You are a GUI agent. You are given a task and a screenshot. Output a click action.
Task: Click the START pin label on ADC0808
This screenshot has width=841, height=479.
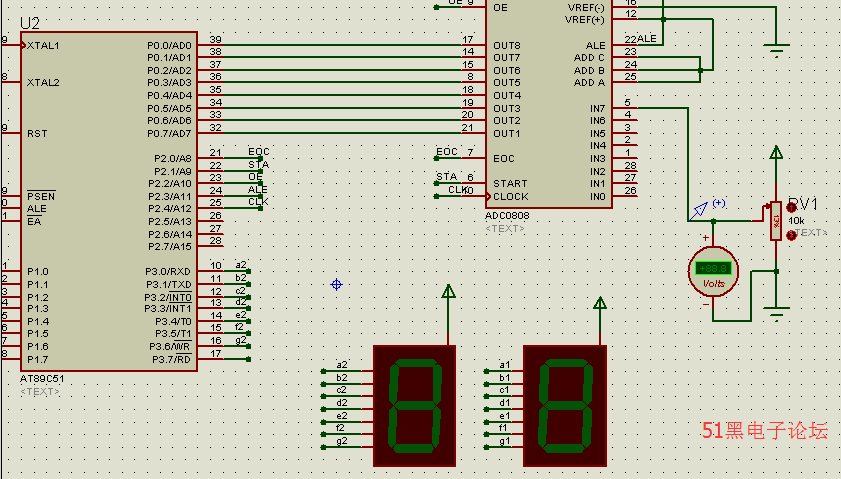click(x=510, y=183)
